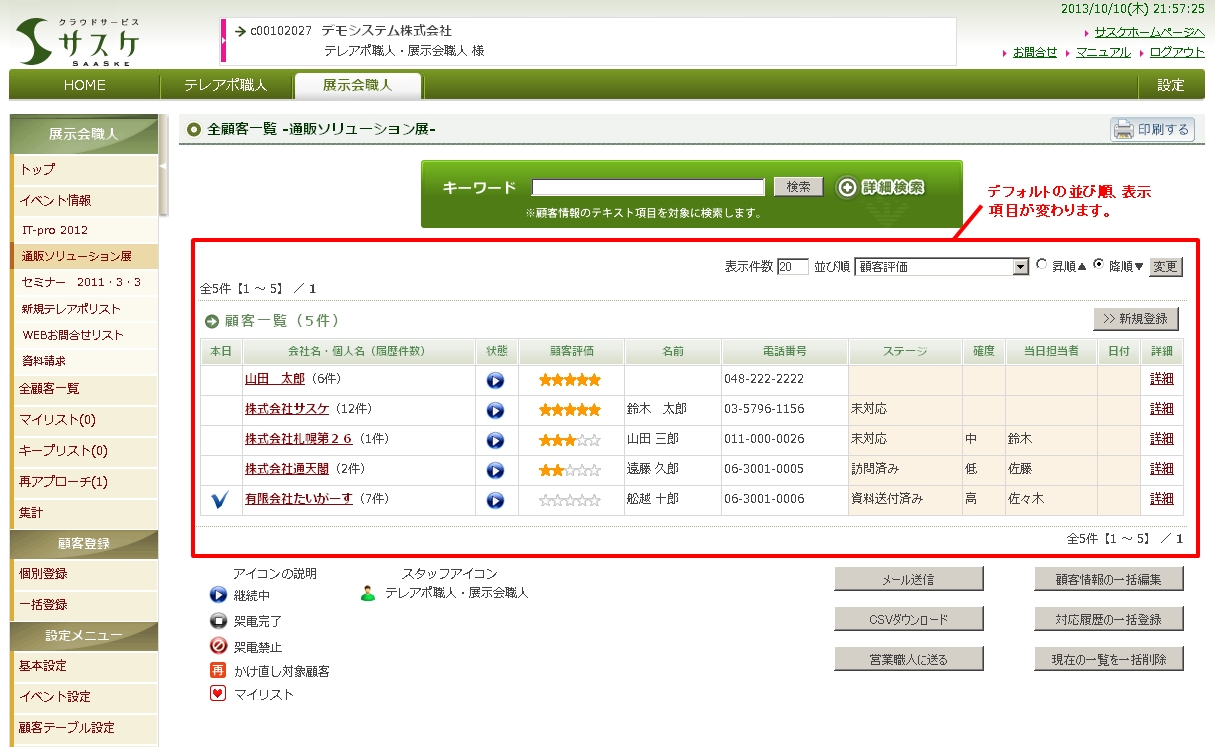Open 設定 in the top navigation bar
The height and width of the screenshot is (747, 1215).
click(1170, 86)
